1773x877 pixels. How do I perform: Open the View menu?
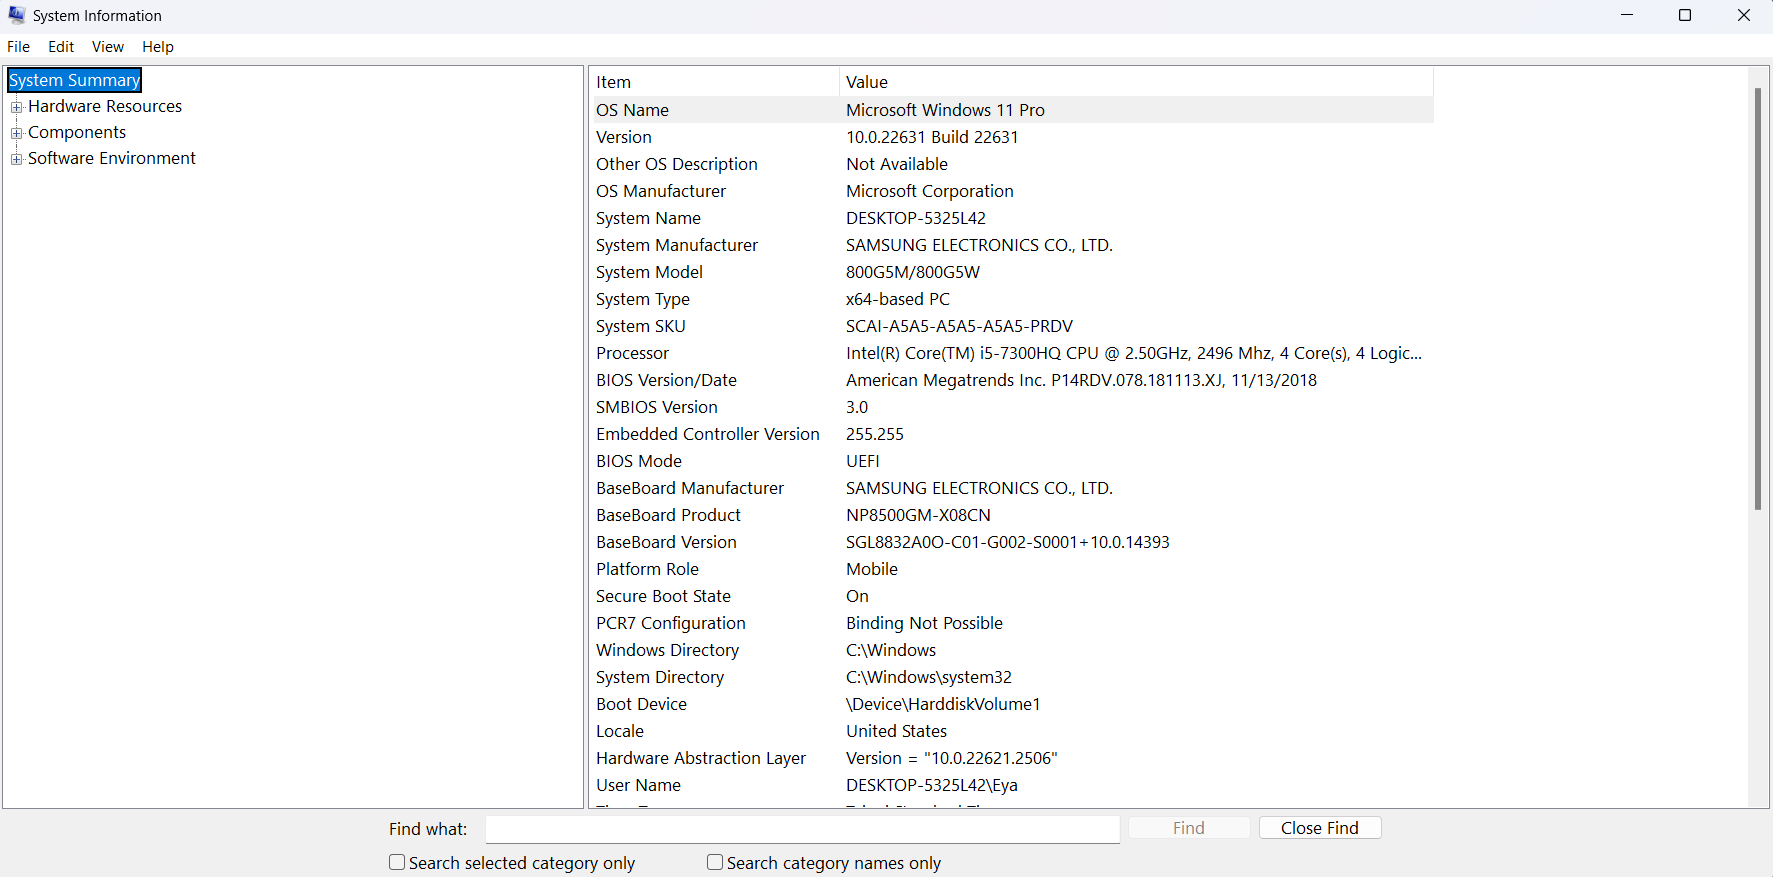tap(108, 47)
